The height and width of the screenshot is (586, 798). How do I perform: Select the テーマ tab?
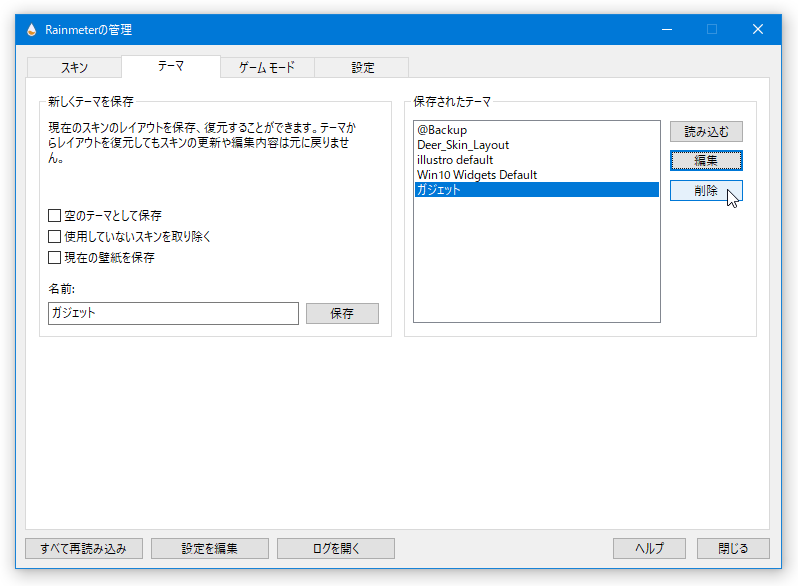pyautogui.click(x=170, y=66)
